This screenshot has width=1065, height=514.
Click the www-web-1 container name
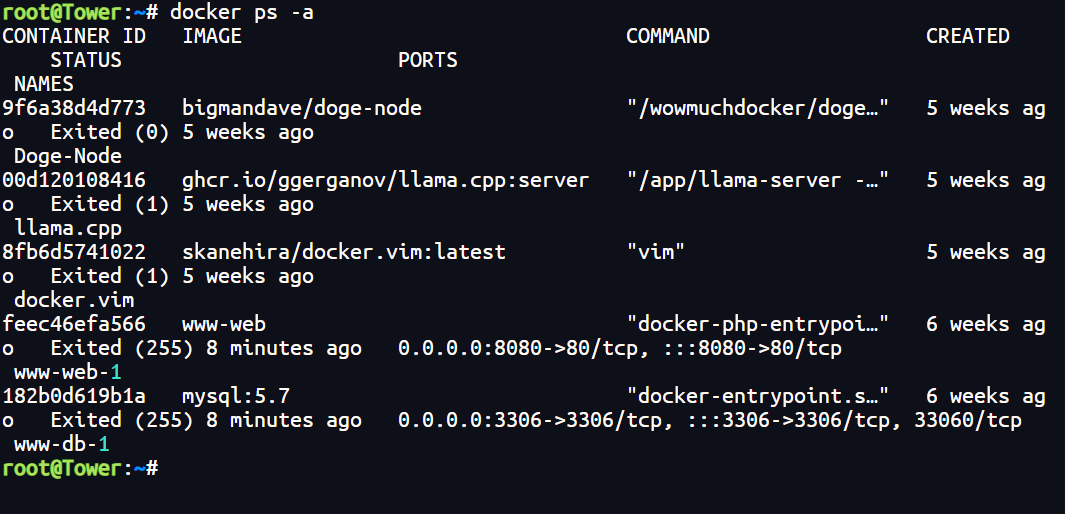point(68,372)
